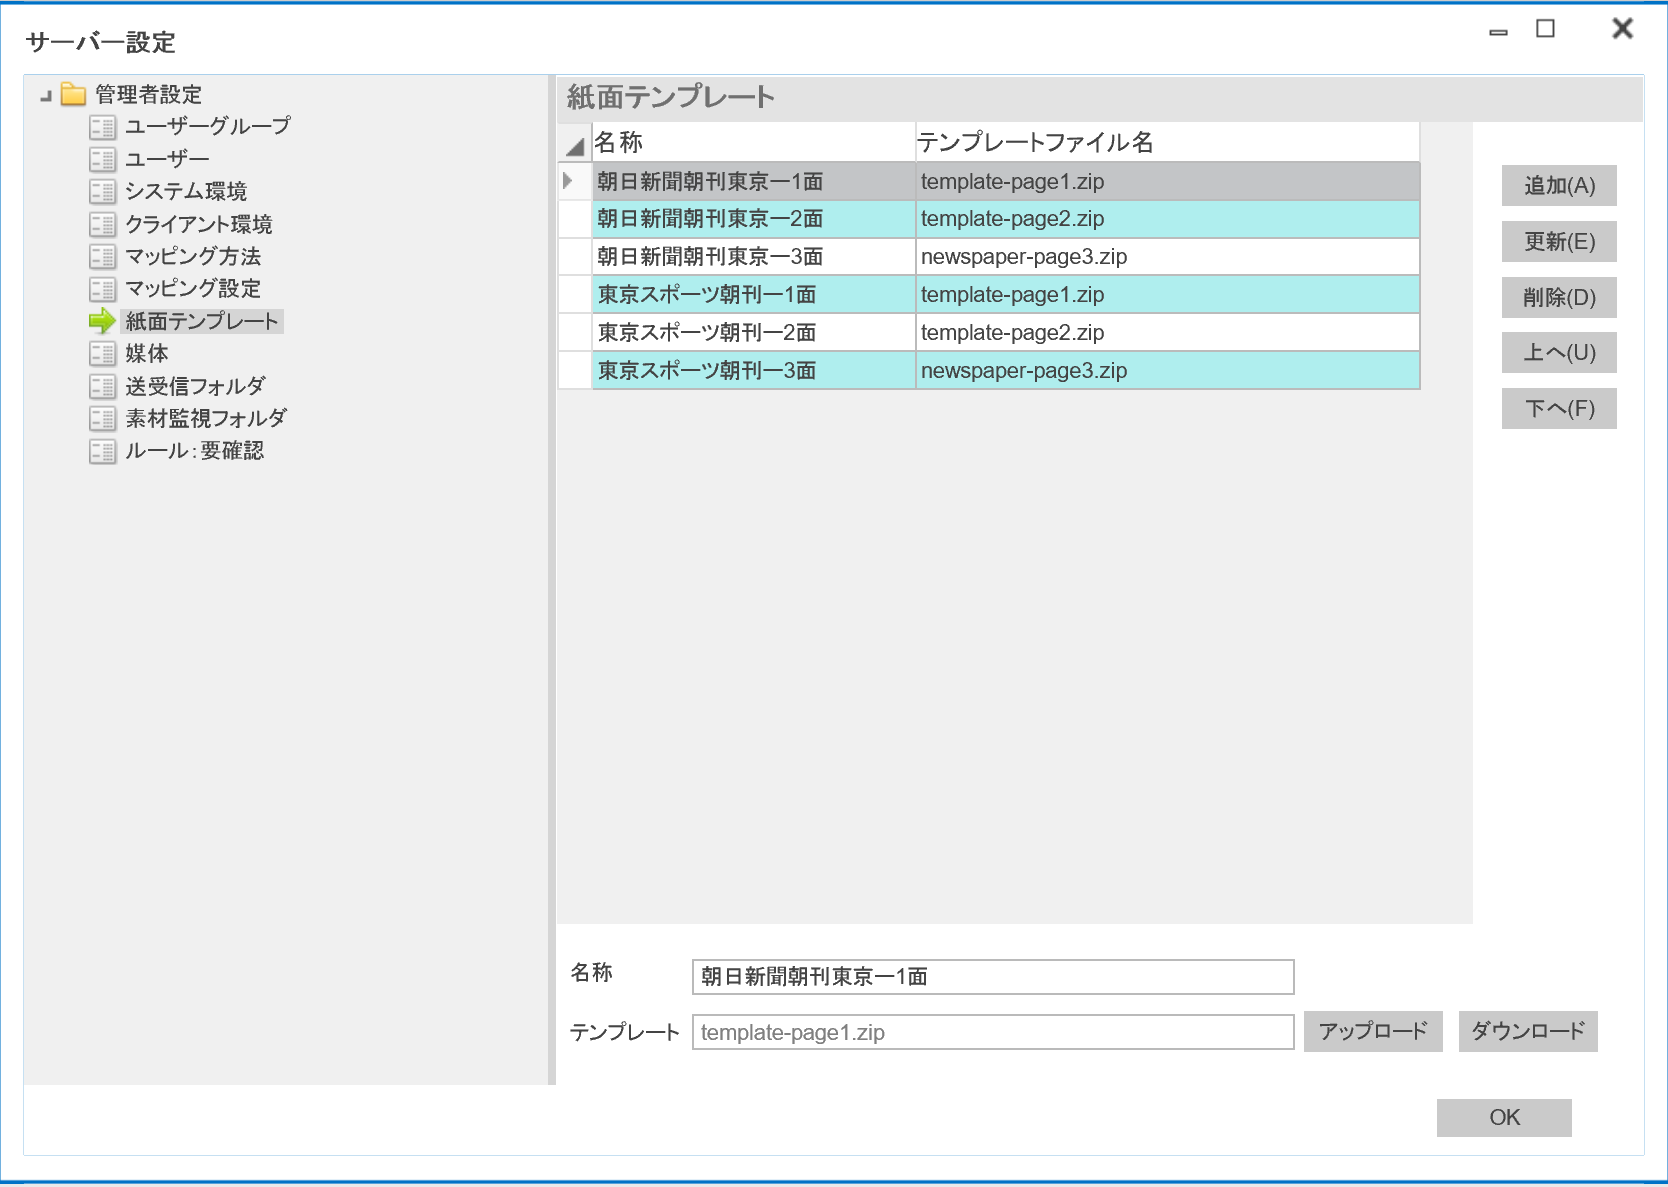Select the 管理者設定 root label
The height and width of the screenshot is (1187, 1668).
coord(148,94)
